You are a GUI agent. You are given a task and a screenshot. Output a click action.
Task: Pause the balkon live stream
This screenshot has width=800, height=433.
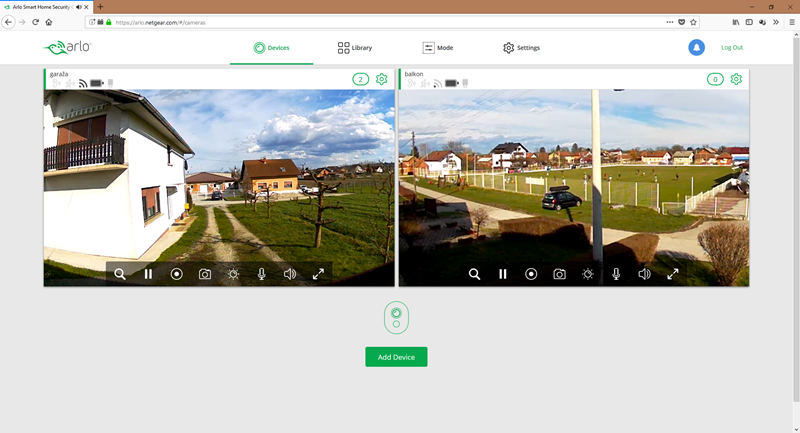click(x=503, y=274)
